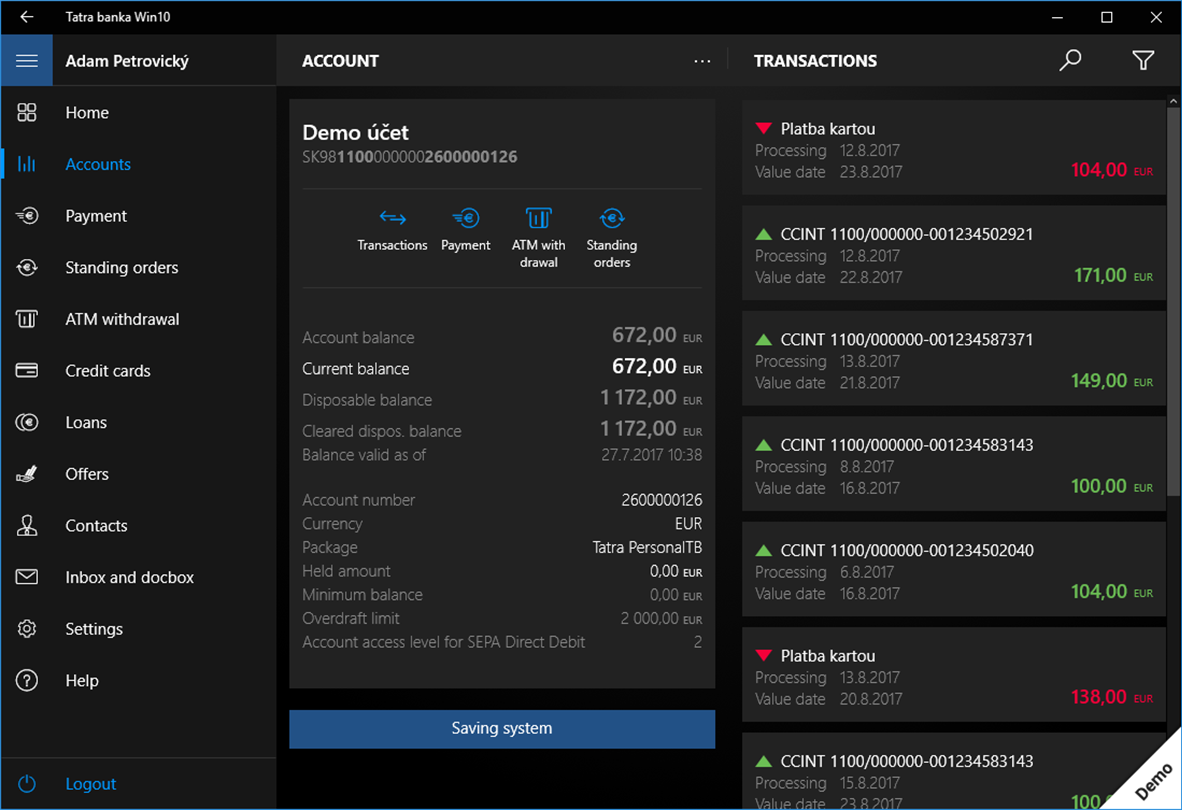
Task: Click the Transactions label under account actions
Action: (x=392, y=245)
